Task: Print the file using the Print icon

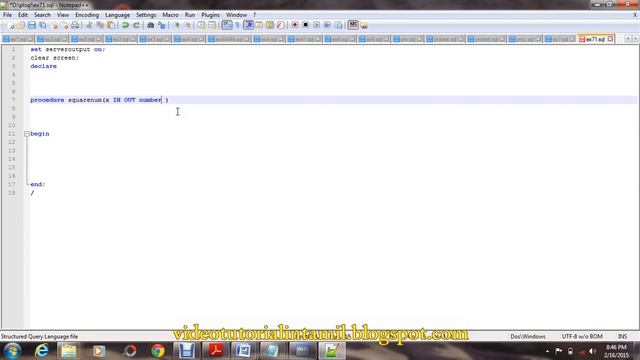Action: (75, 25)
